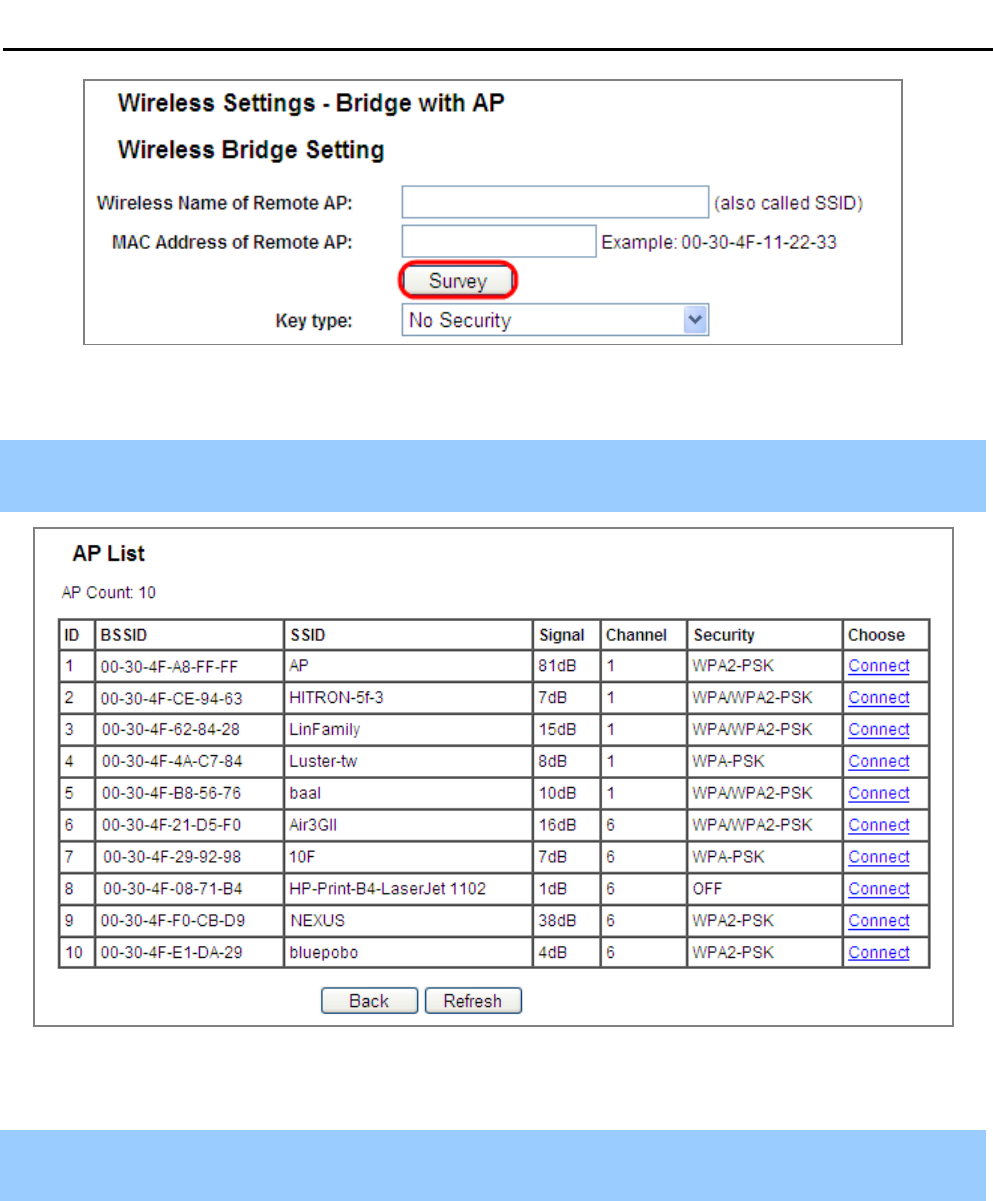Connect to the AP network
Viewport: 993px width, 1201px height.
(879, 666)
